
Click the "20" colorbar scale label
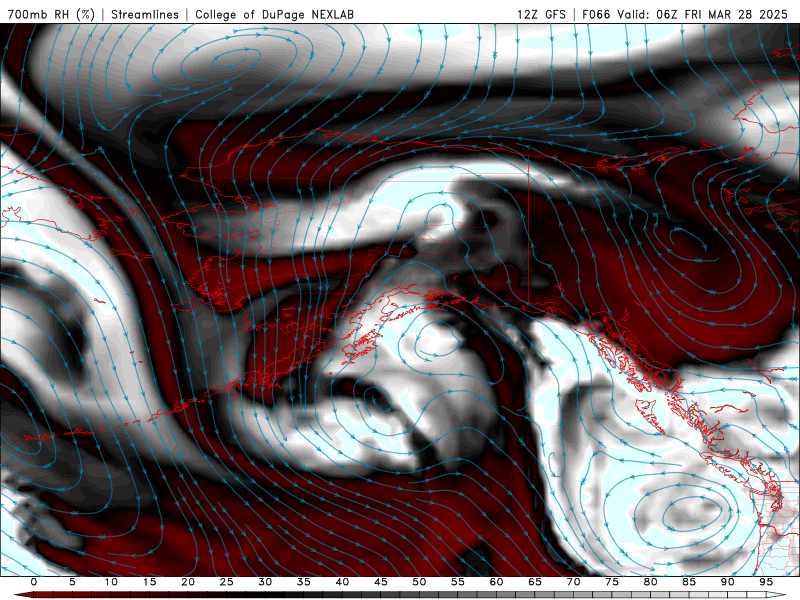coord(188,582)
